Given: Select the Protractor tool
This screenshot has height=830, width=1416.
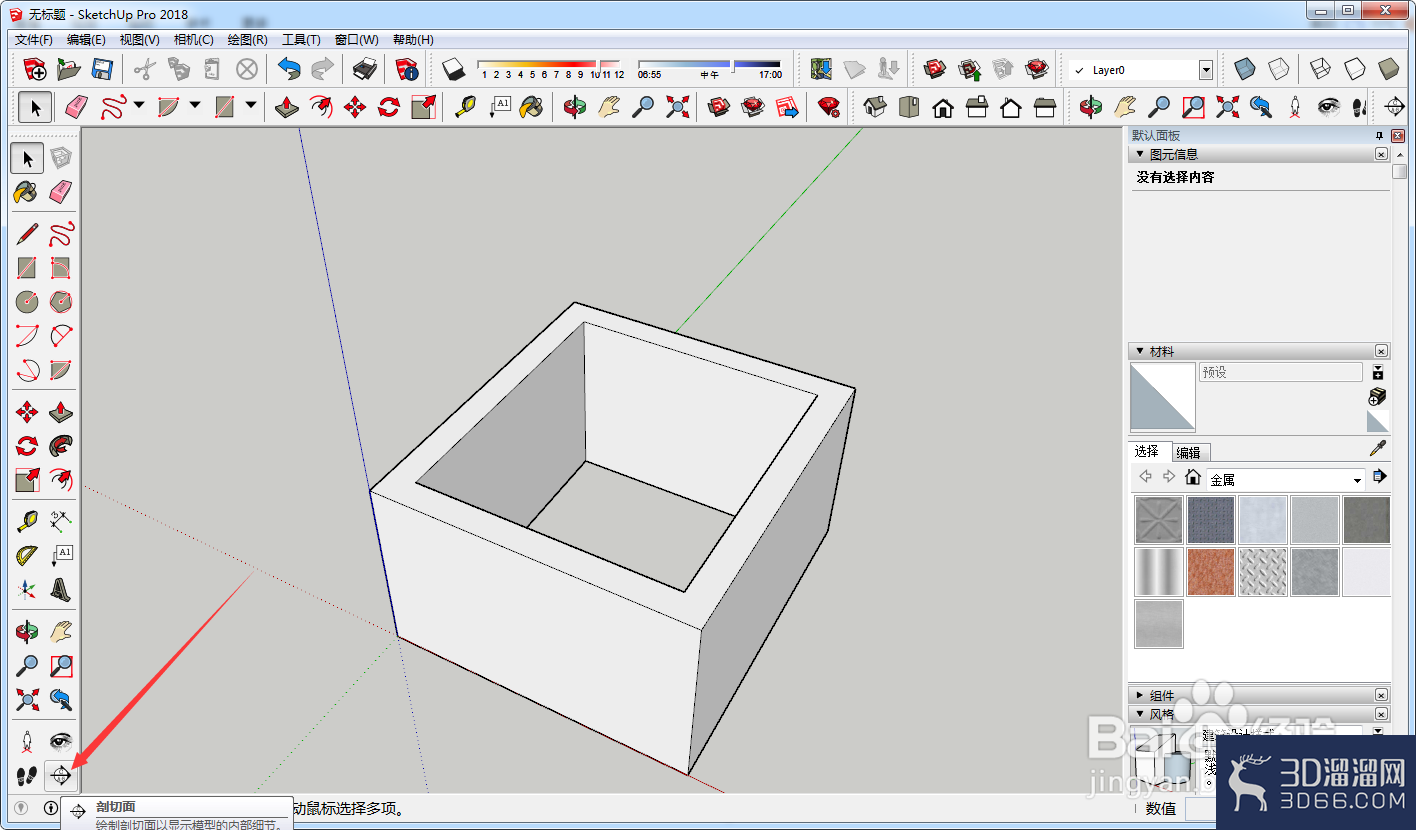Looking at the screenshot, I should [28, 555].
